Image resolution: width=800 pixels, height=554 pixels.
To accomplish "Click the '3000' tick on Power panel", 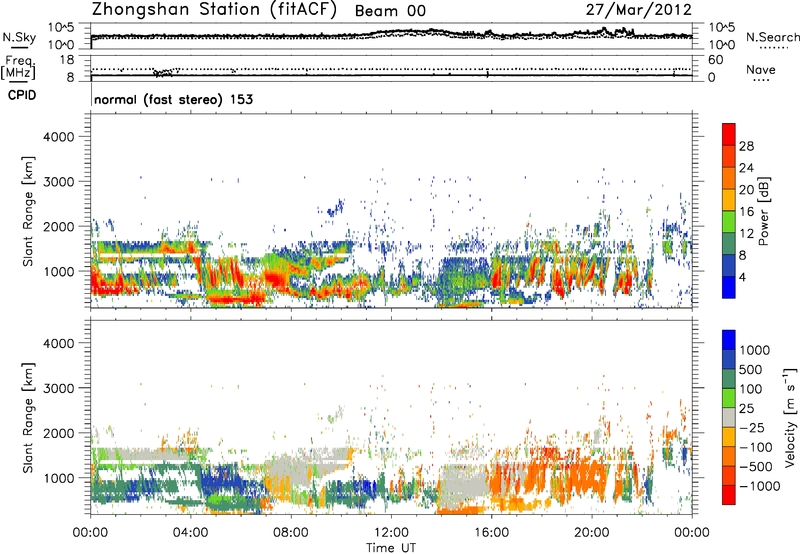I will tap(59, 182).
